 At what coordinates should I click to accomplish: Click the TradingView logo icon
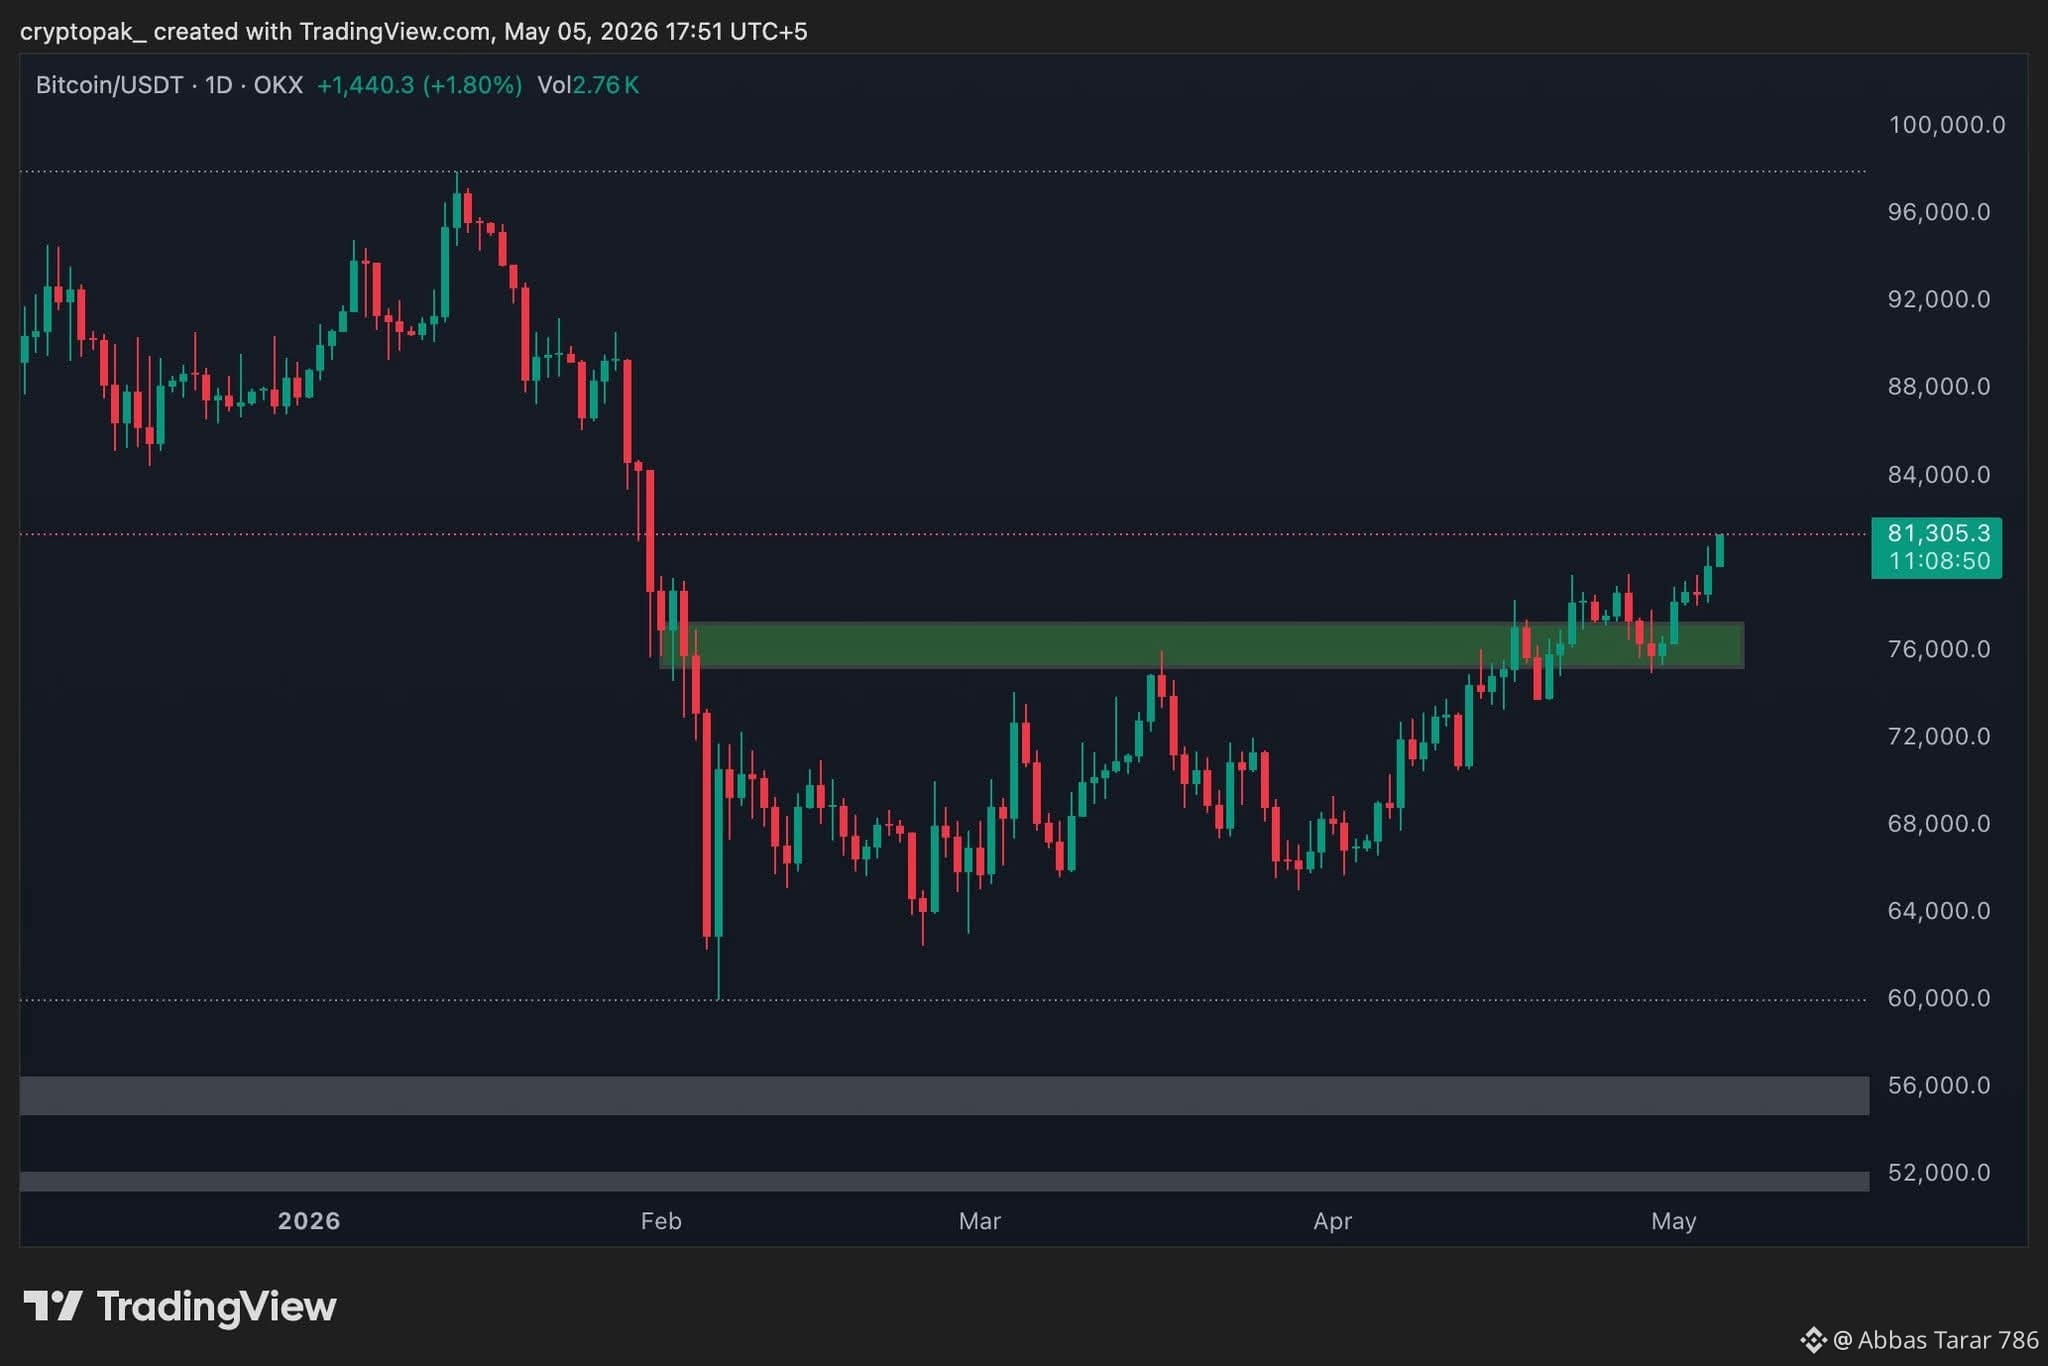[53, 1306]
